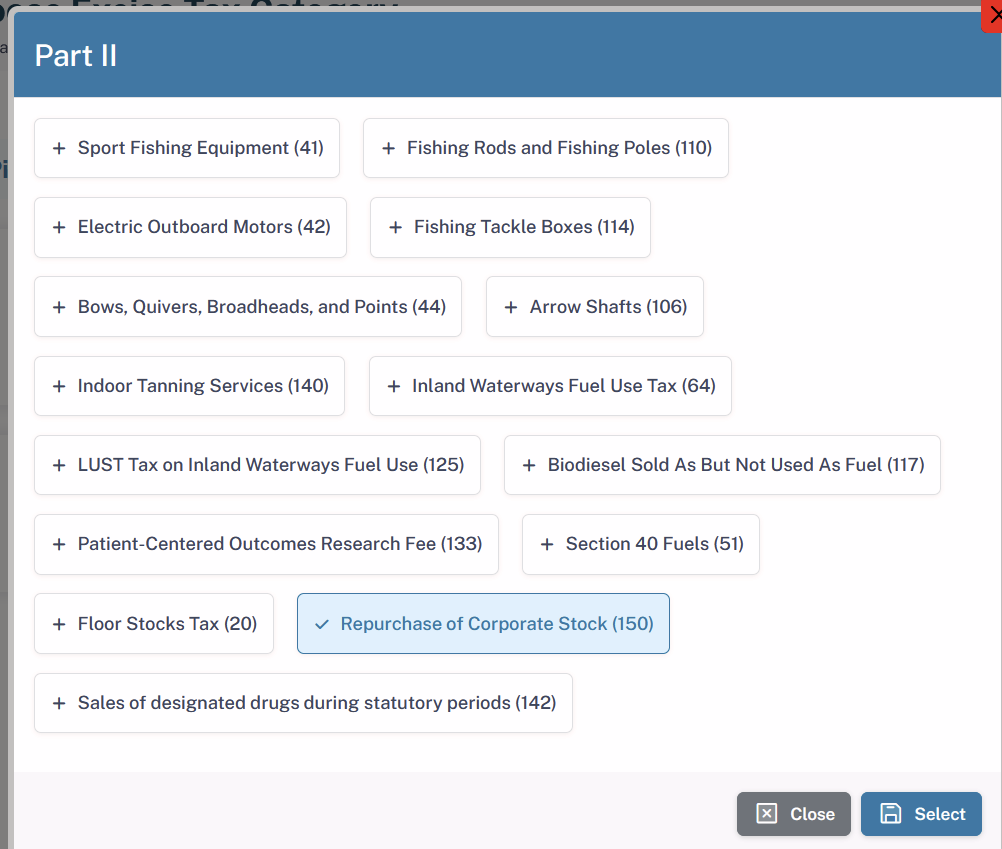Select Fishing Tackle Boxes (114) category
Viewport: 1002px width, 849px height.
click(510, 227)
